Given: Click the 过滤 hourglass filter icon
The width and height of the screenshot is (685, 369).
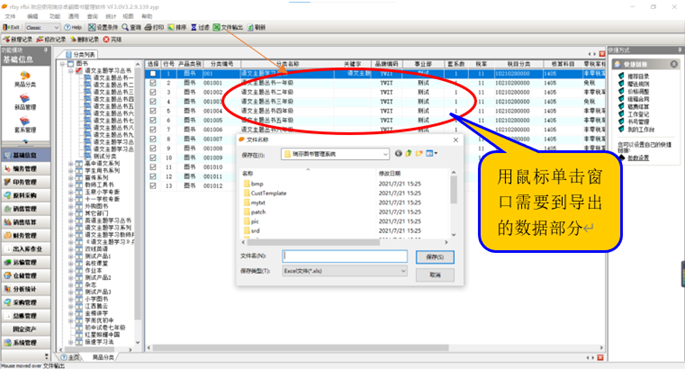Looking at the screenshot, I should pyautogui.click(x=194, y=28).
